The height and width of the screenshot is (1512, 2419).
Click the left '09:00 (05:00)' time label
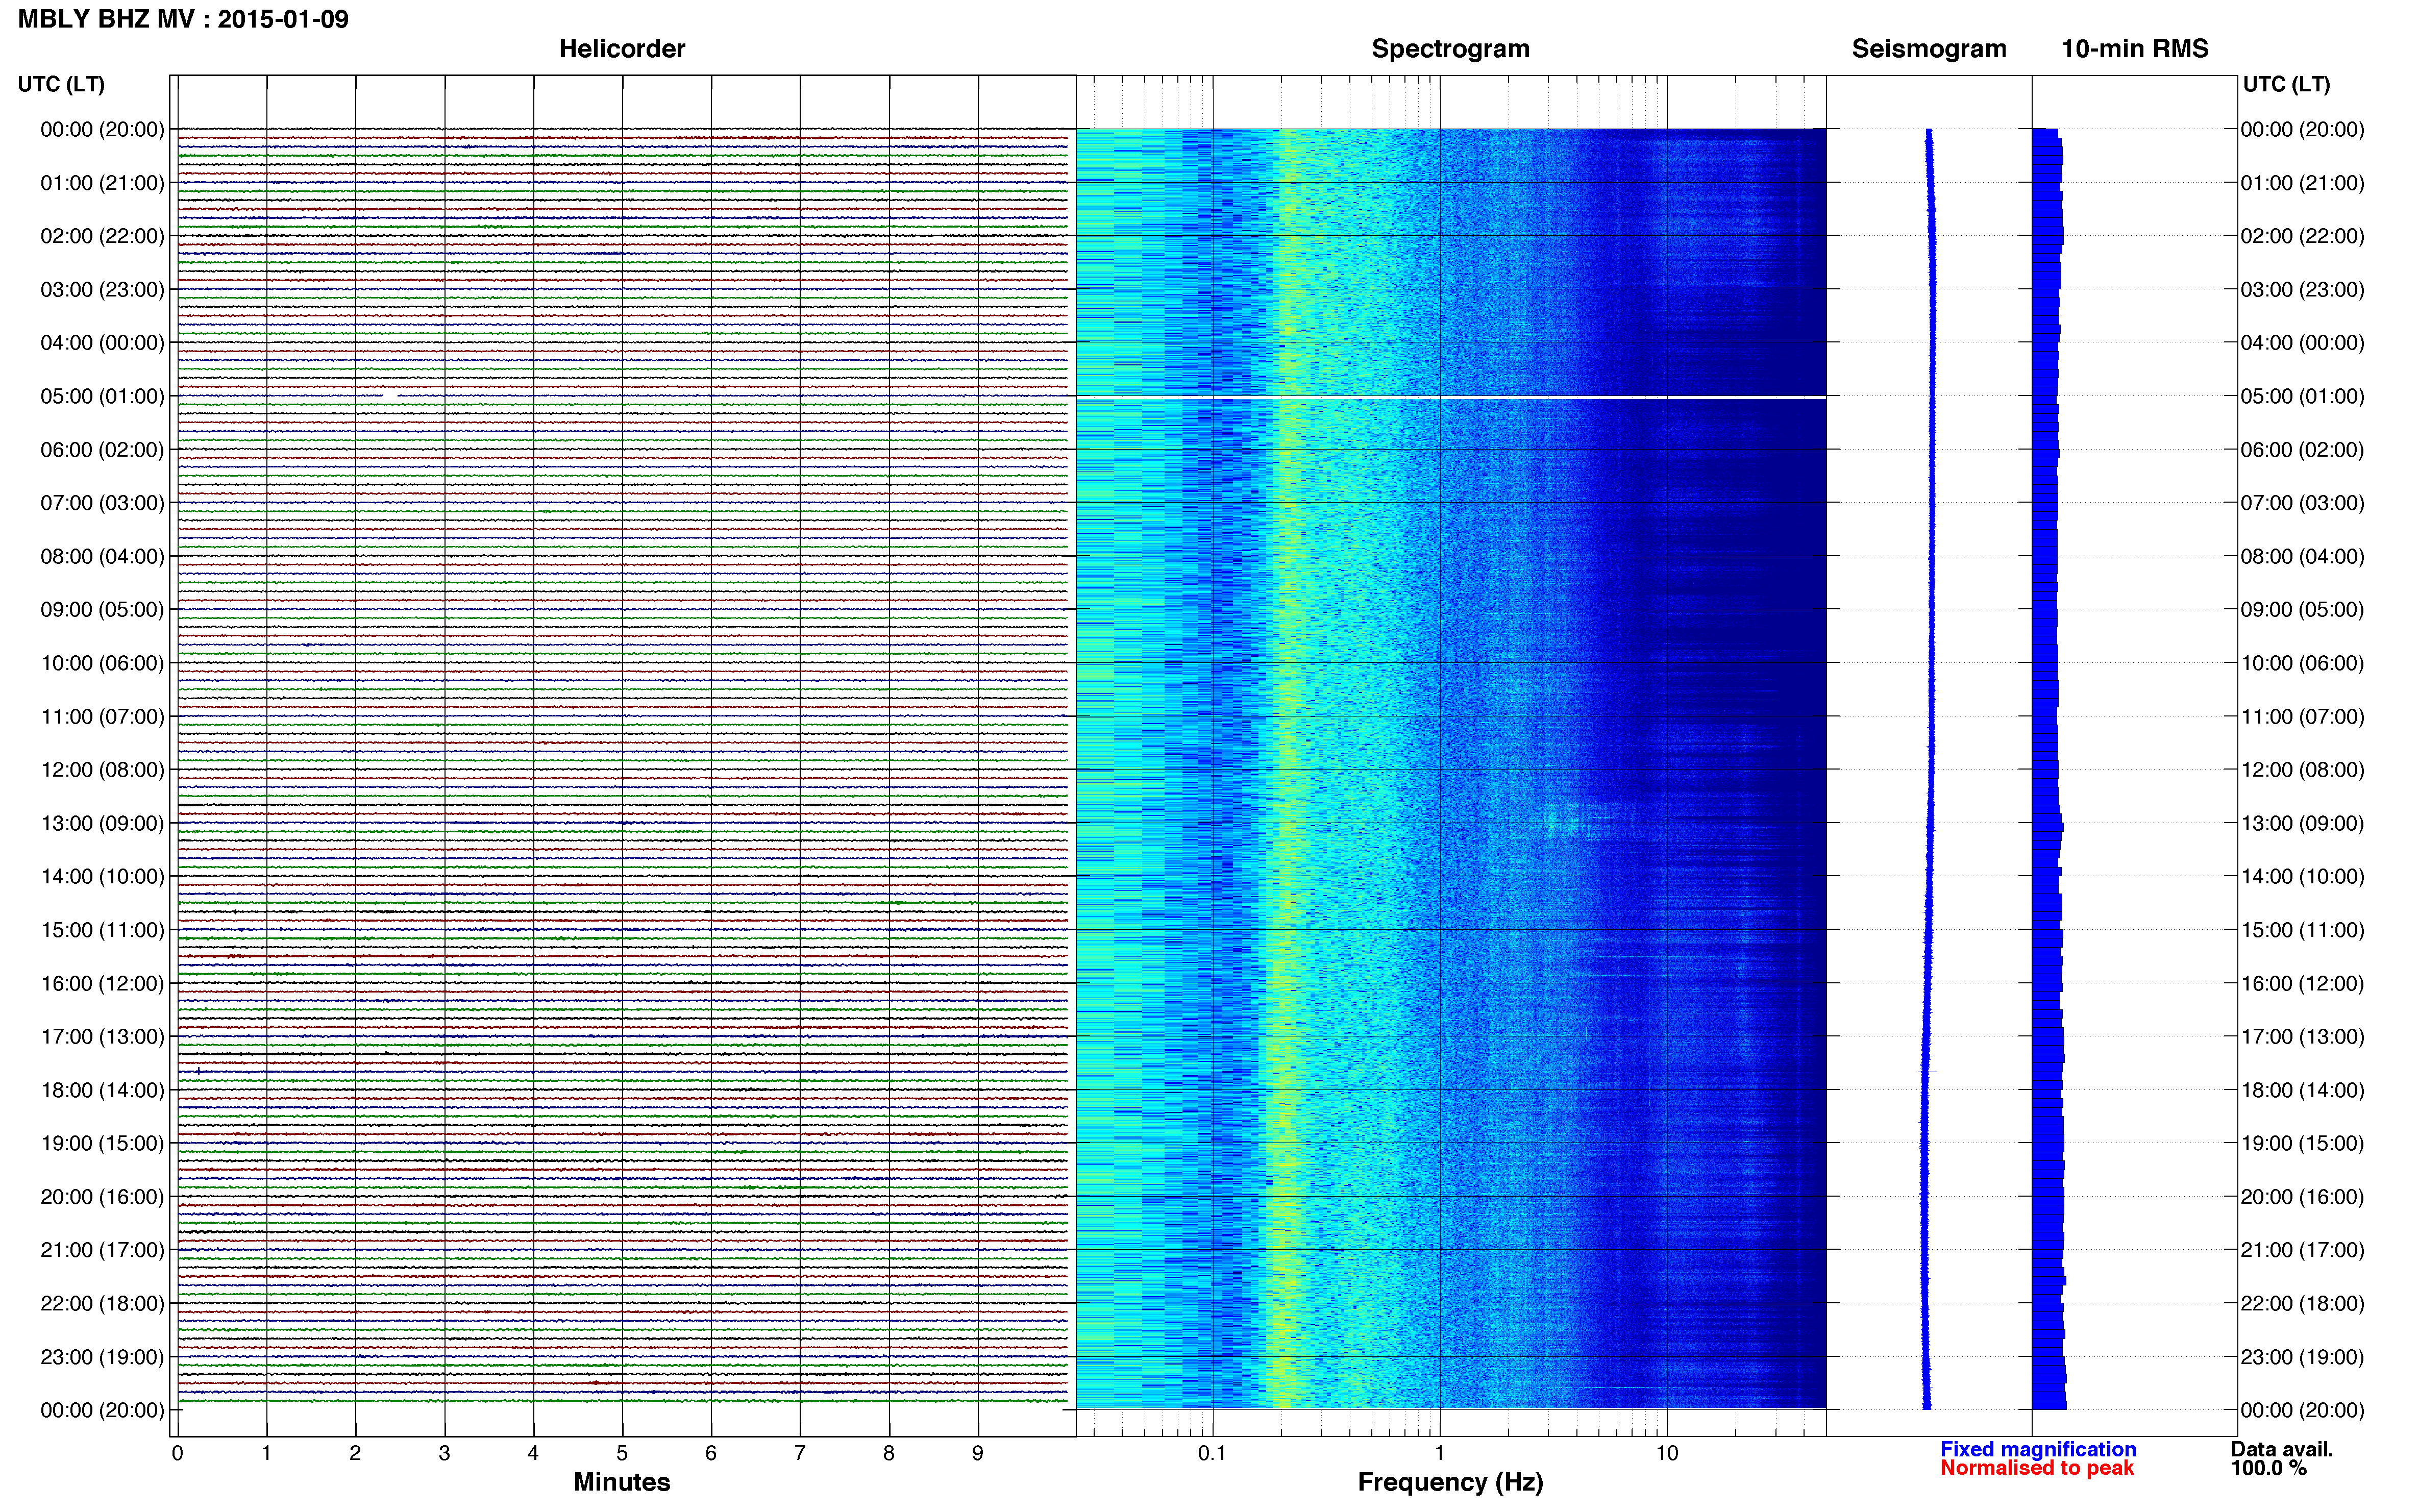point(102,609)
